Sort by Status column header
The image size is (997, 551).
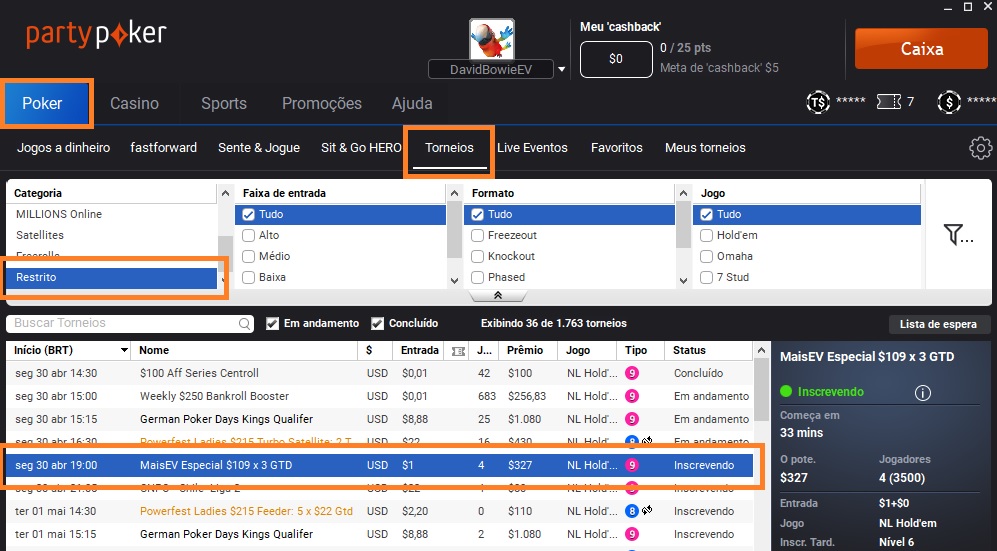click(x=689, y=350)
